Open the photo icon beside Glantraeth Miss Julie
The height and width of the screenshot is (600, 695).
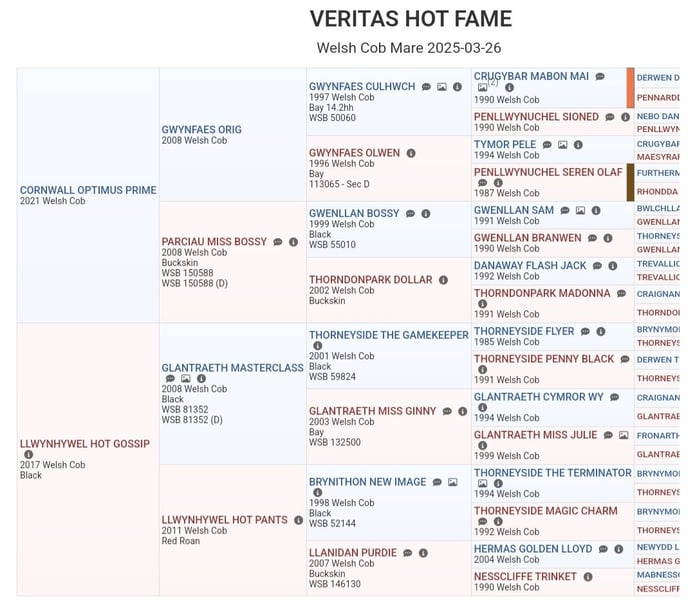(x=623, y=435)
